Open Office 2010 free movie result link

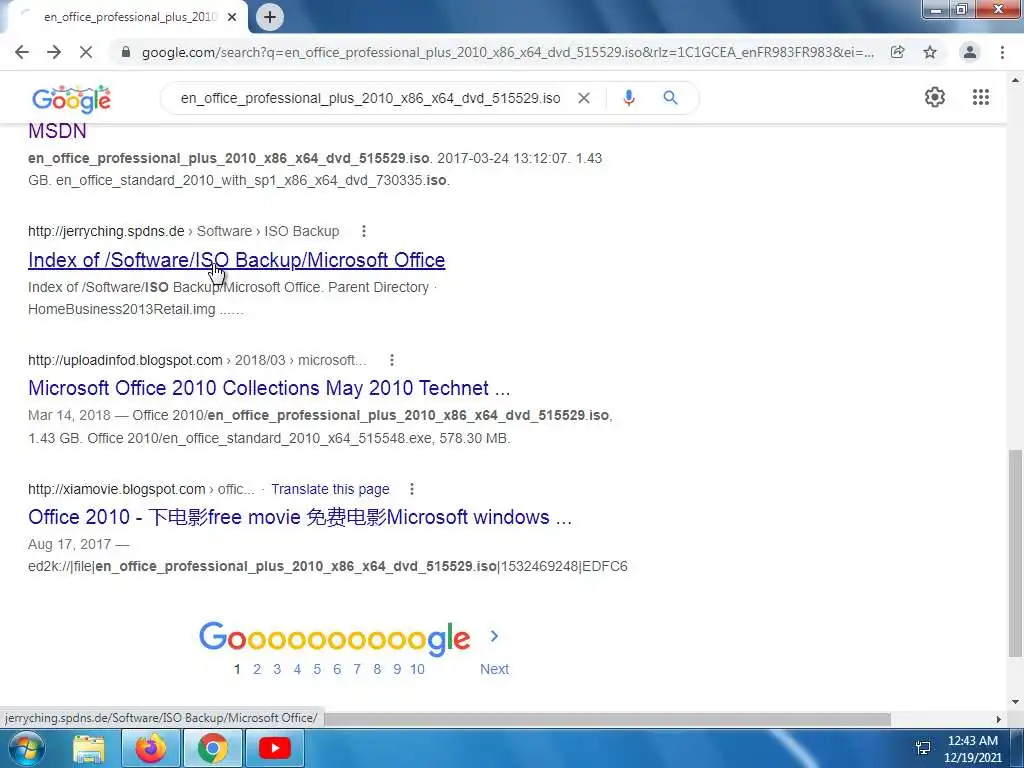pos(300,517)
